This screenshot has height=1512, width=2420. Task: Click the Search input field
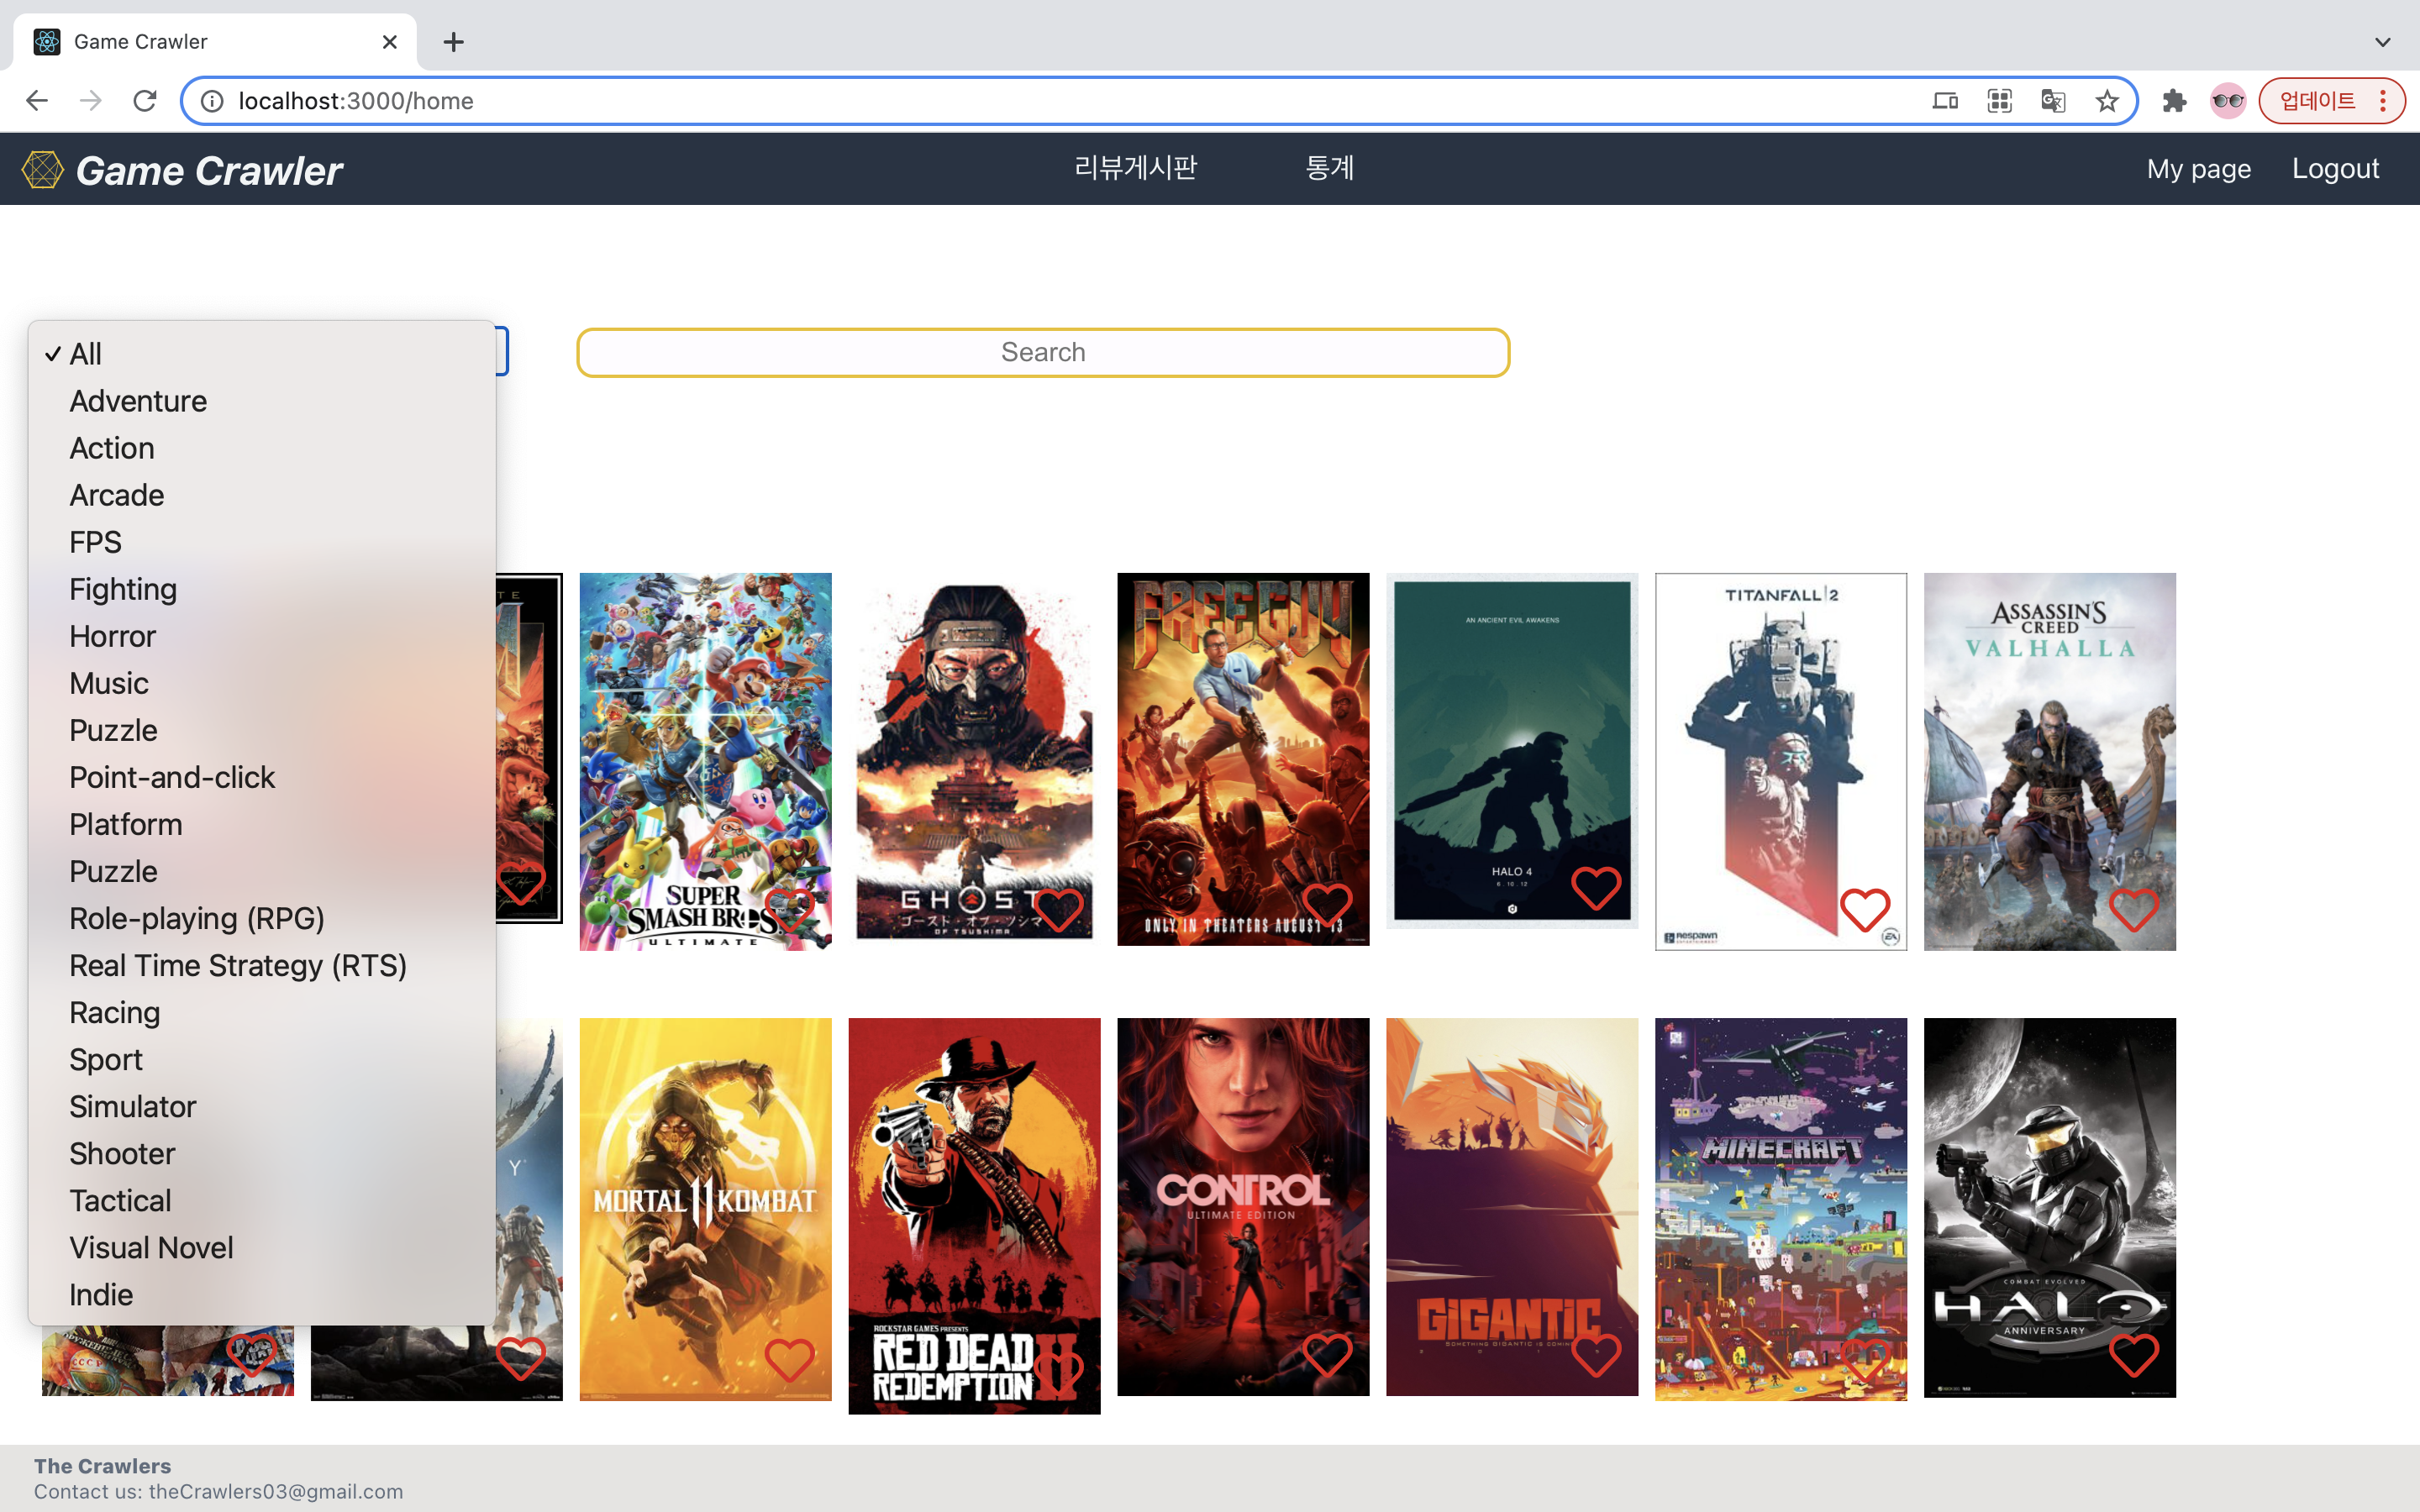pos(1042,352)
